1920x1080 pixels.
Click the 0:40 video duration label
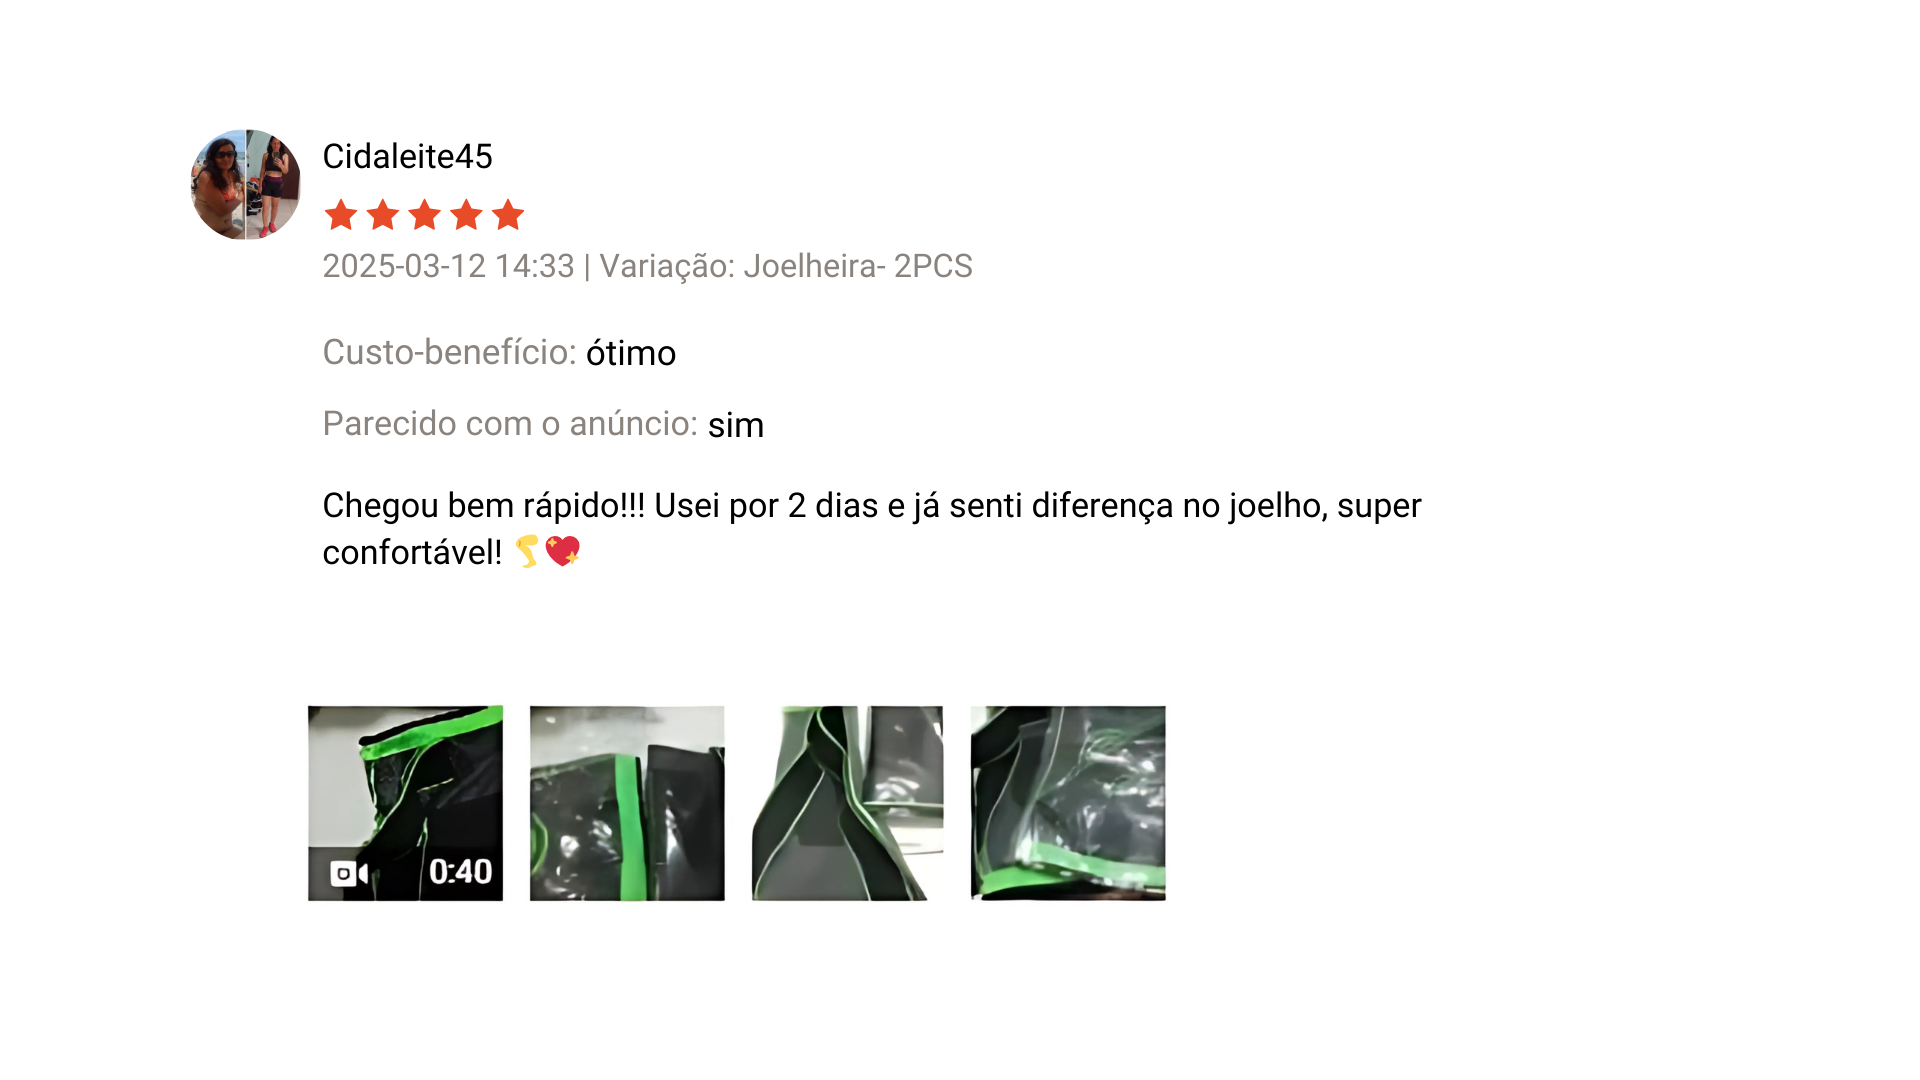point(460,872)
